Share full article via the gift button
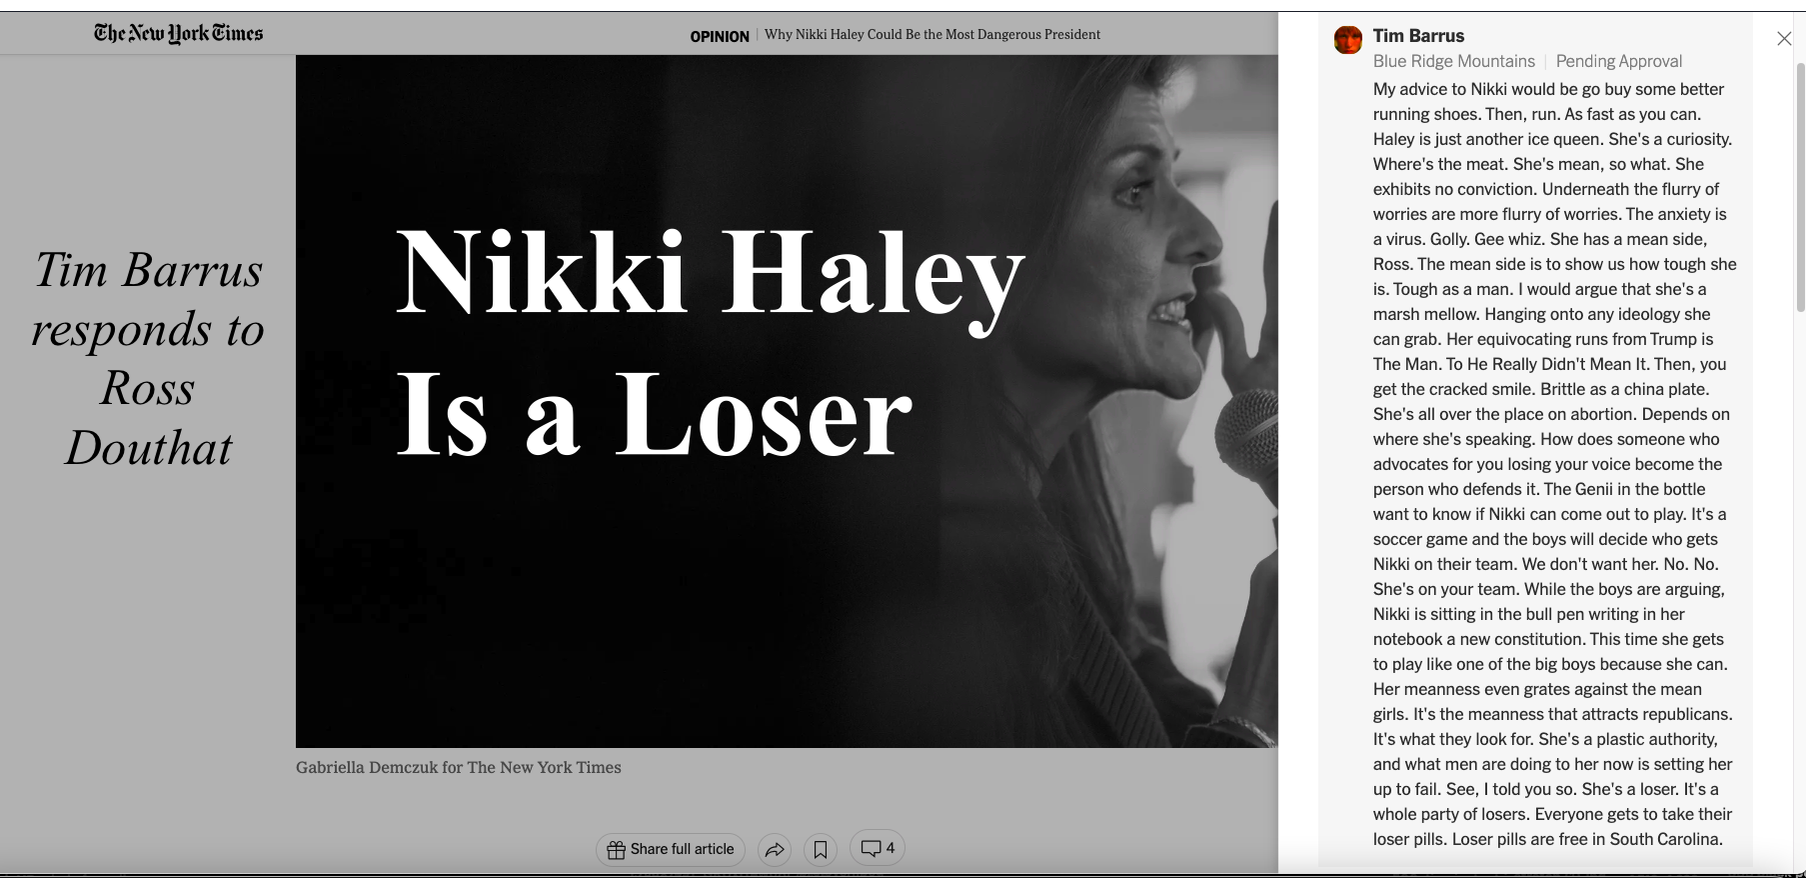 670,849
